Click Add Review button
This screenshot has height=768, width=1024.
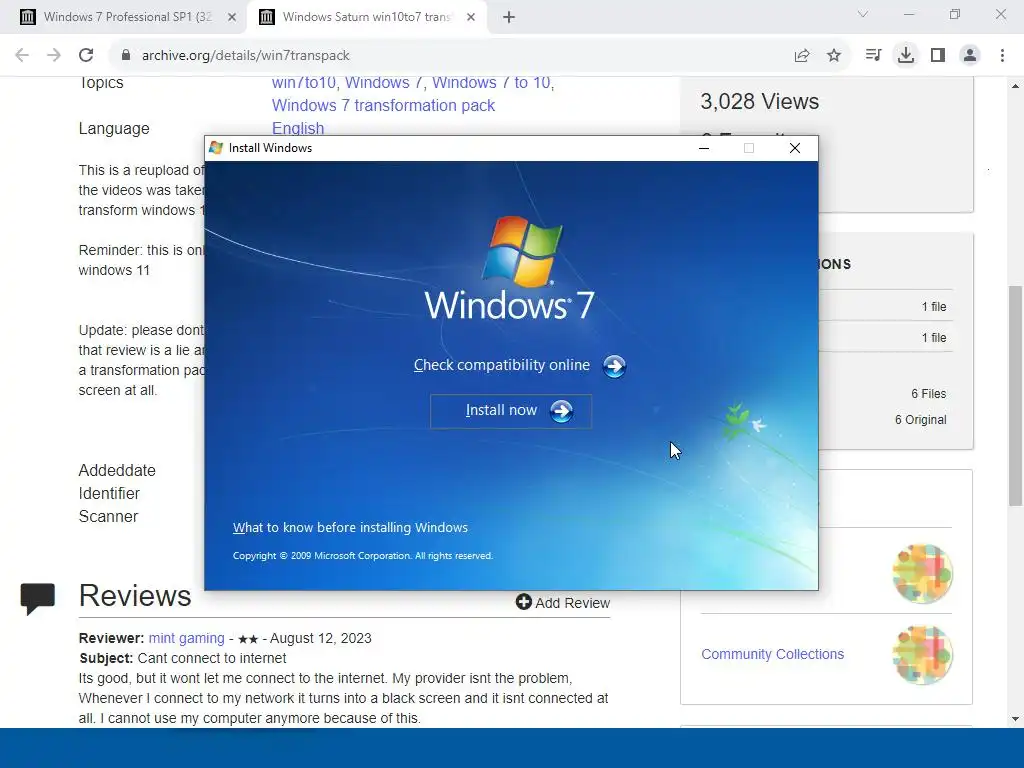563,602
